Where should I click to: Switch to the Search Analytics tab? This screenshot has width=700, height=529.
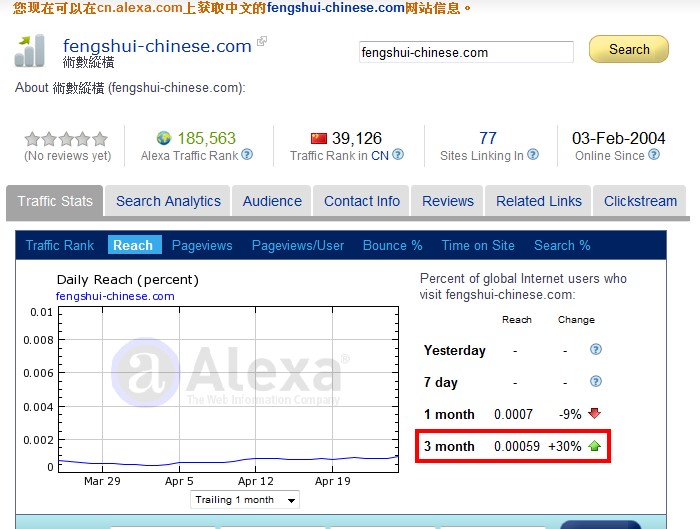[x=168, y=201]
